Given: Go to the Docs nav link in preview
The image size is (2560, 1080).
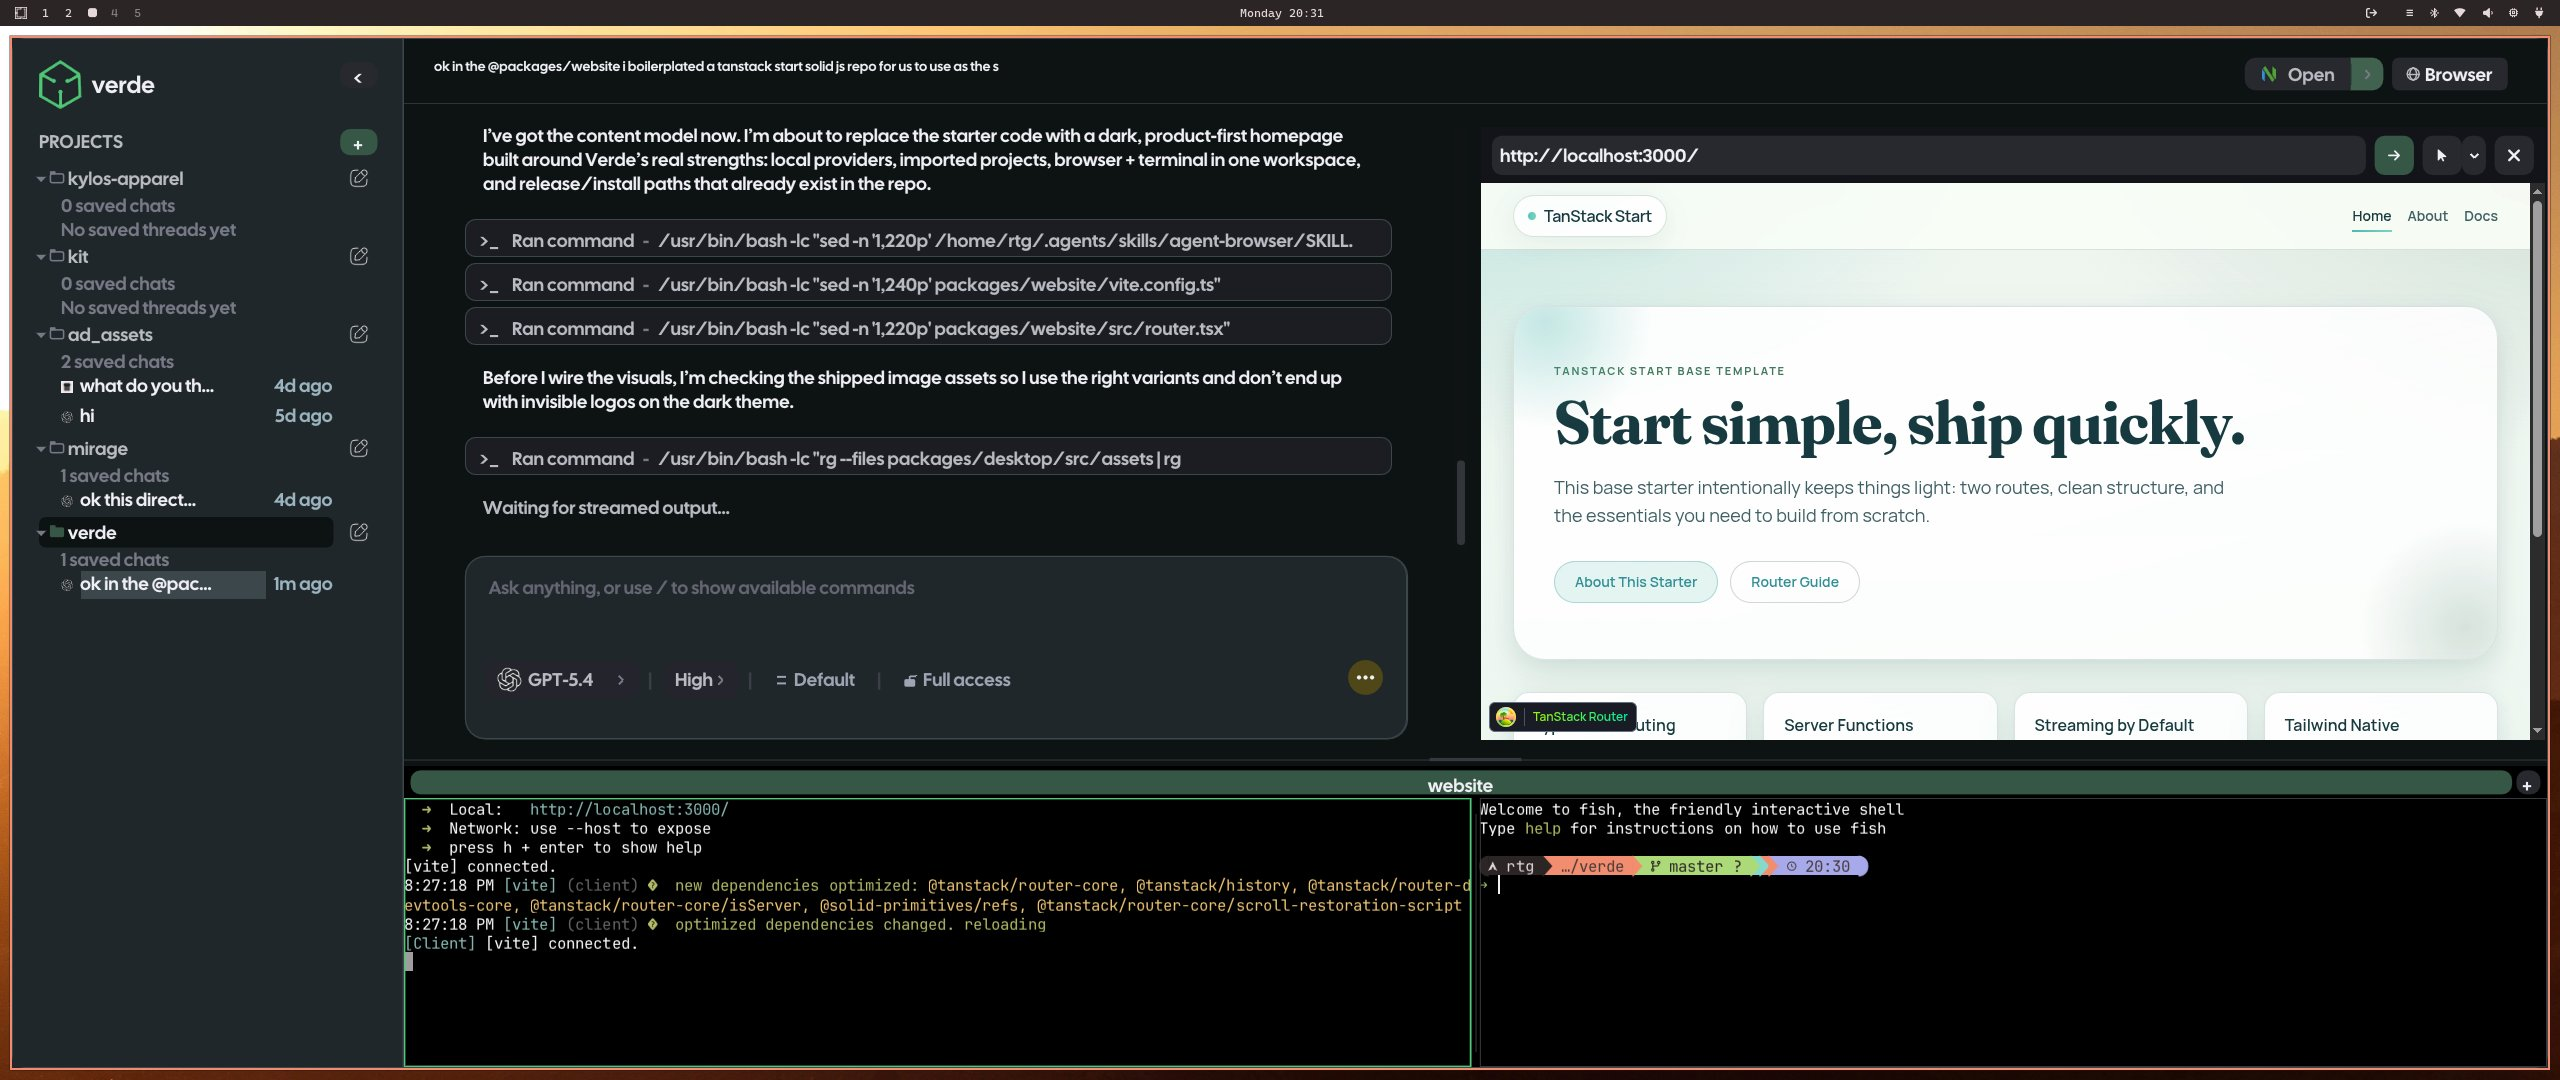Looking at the screenshot, I should click(x=2480, y=216).
